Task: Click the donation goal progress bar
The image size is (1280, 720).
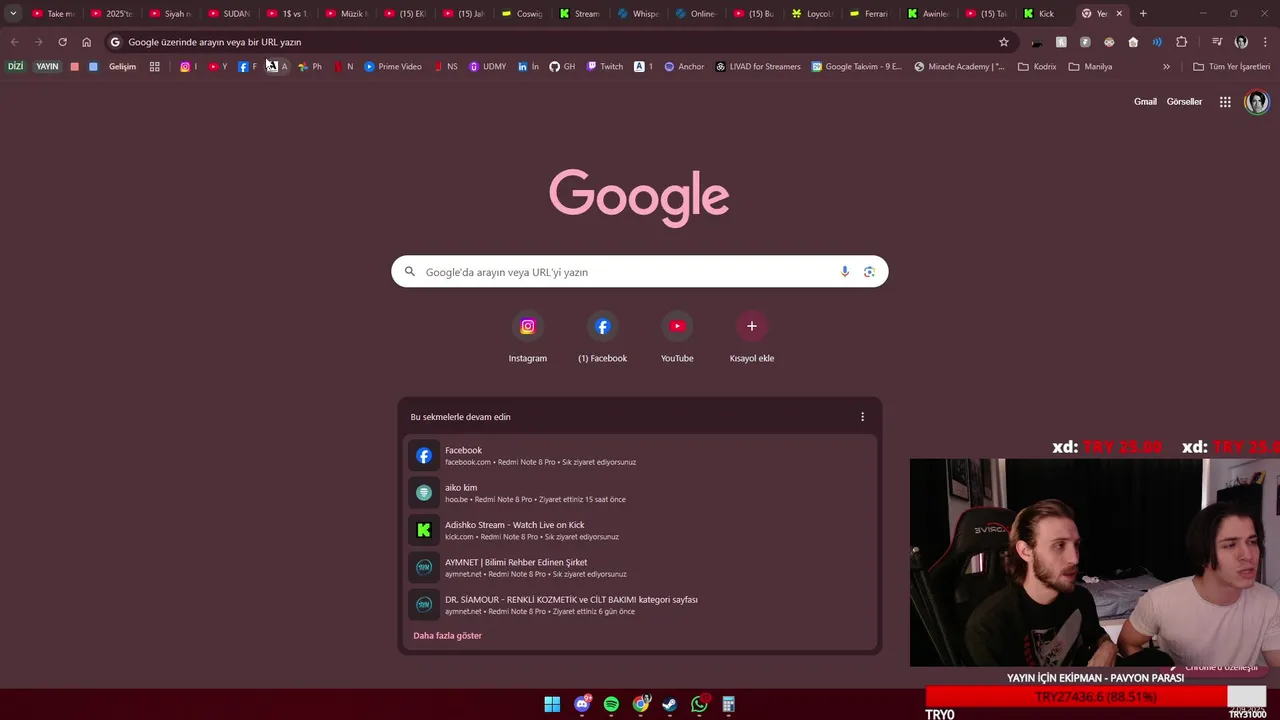Action: (1096, 697)
